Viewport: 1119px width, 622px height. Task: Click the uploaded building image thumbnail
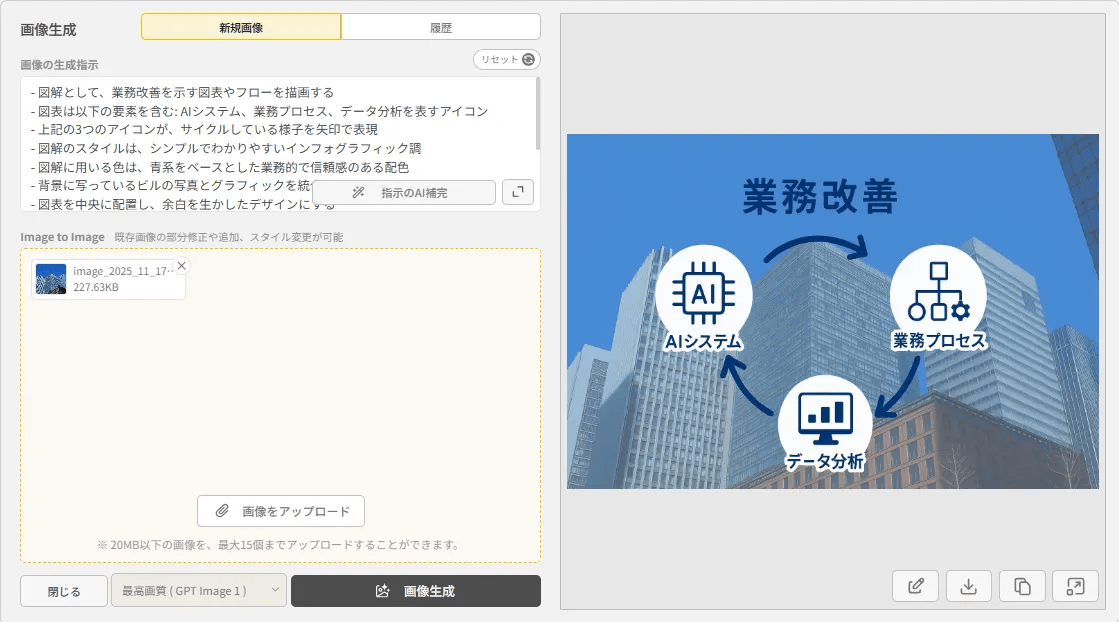pos(51,279)
